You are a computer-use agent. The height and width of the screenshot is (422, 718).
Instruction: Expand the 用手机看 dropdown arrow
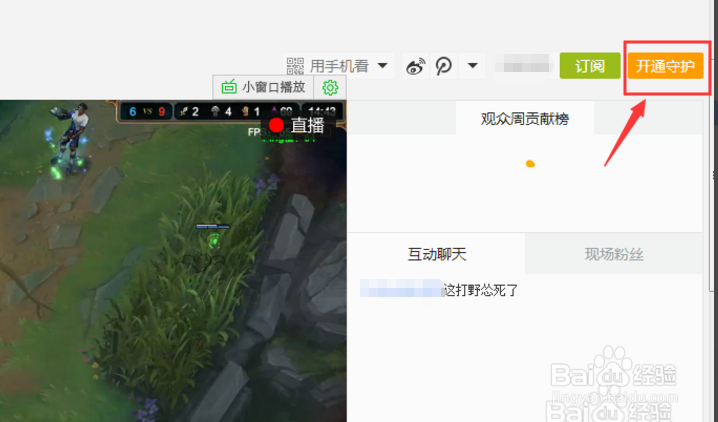(x=383, y=66)
